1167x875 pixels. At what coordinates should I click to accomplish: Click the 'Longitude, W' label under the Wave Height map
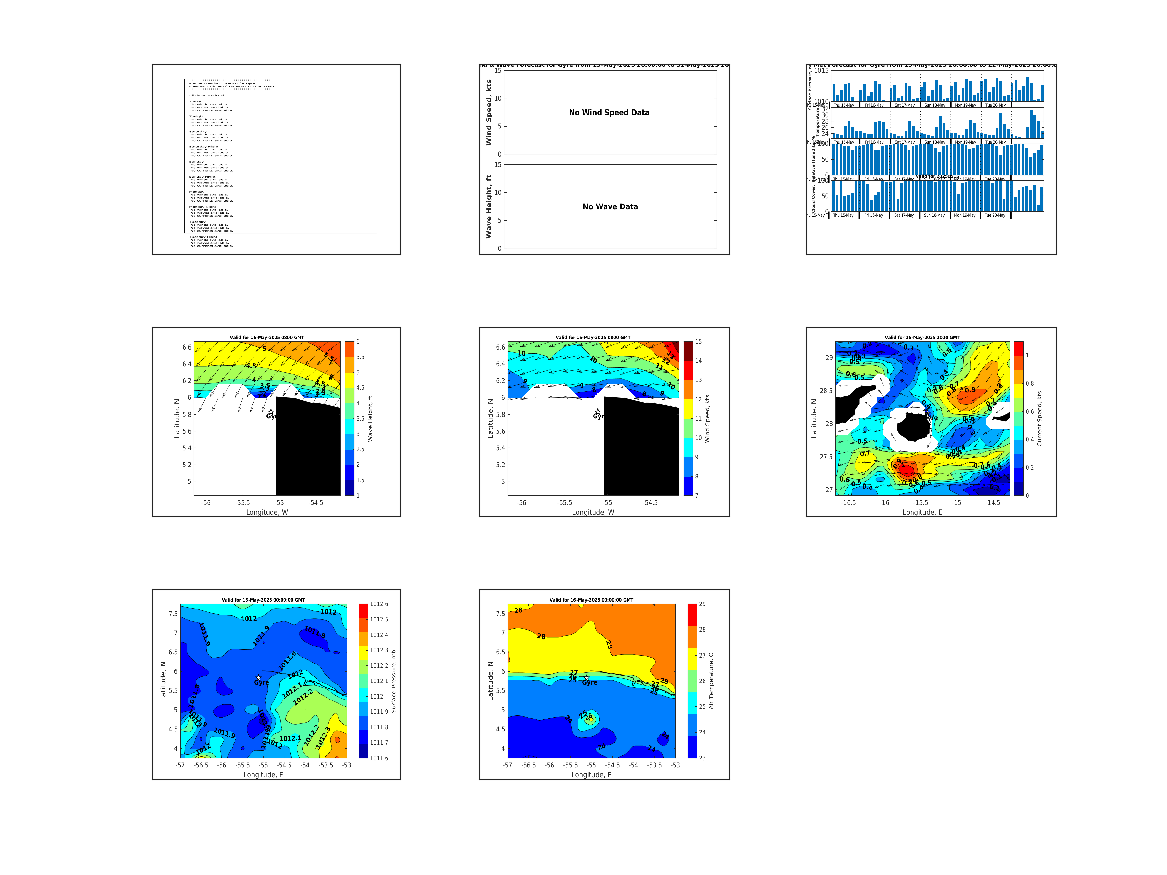pyautogui.click(x=267, y=512)
